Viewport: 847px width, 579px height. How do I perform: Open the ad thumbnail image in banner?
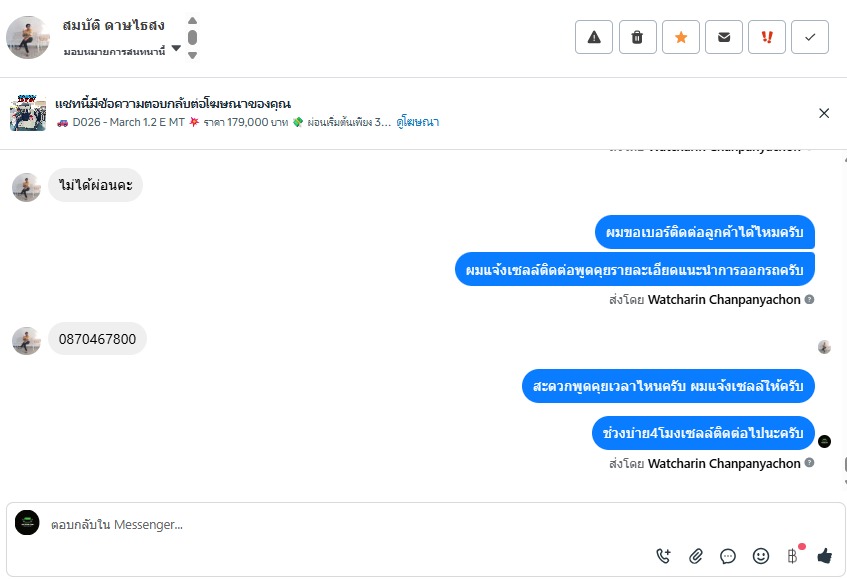point(28,113)
